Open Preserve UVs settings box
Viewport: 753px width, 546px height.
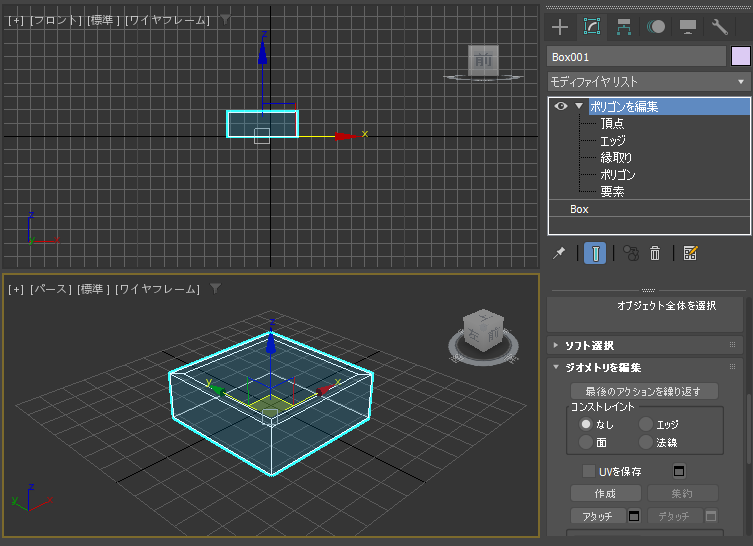coord(679,471)
